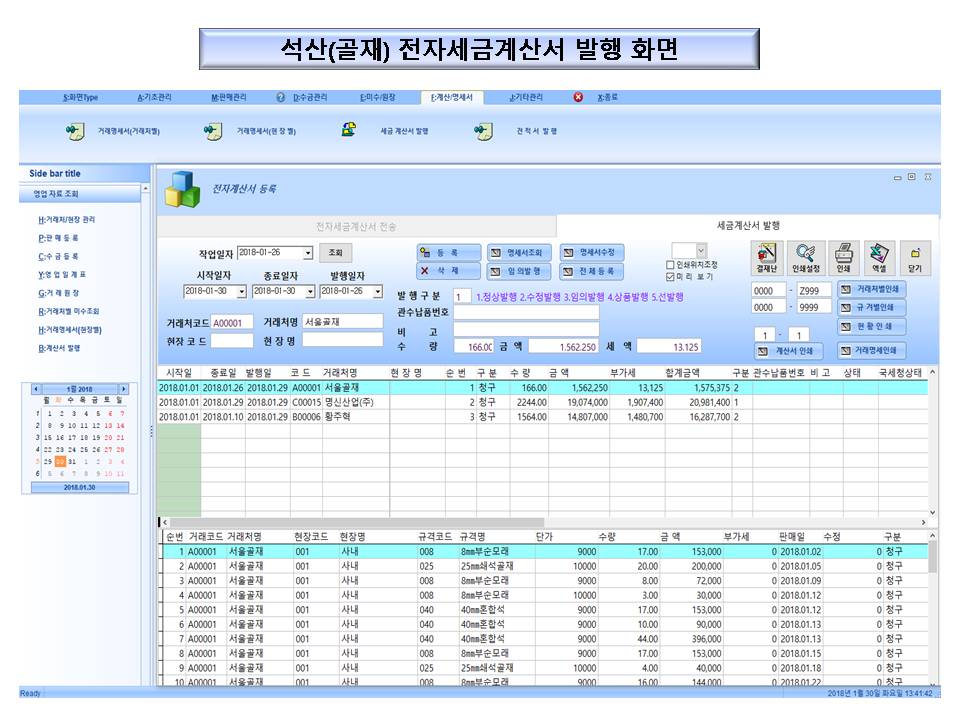Open the M:판매관리 menu

[228, 97]
